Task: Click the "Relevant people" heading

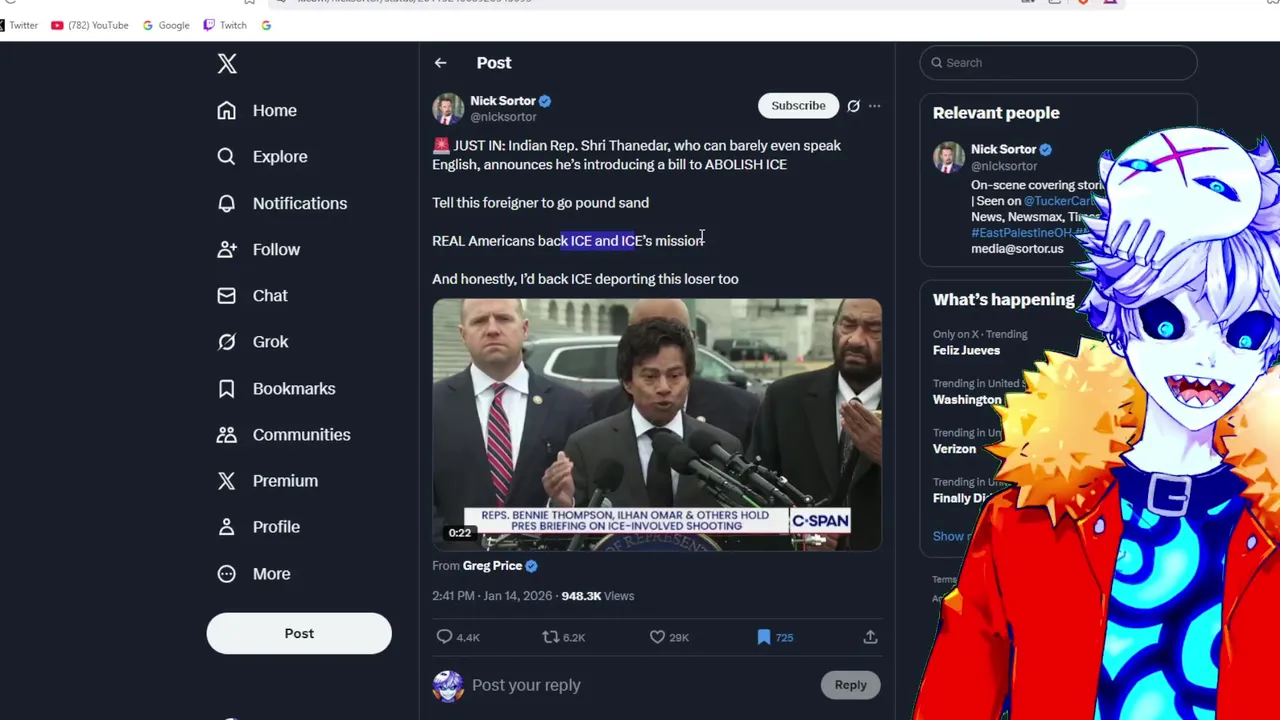Action: 996,113
